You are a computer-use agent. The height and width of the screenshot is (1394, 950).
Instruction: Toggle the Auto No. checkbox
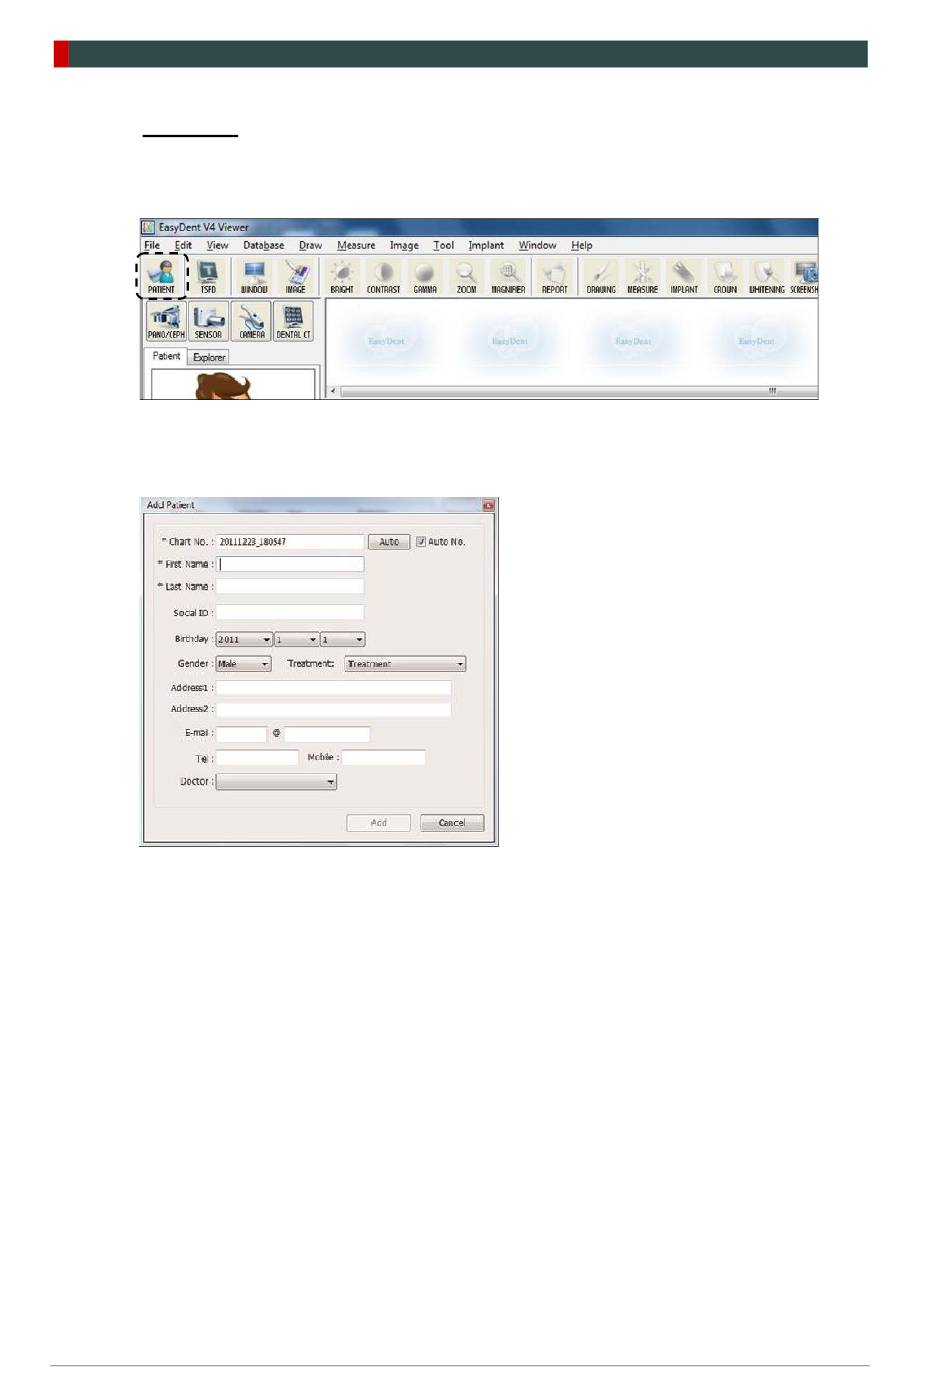pyautogui.click(x=421, y=542)
